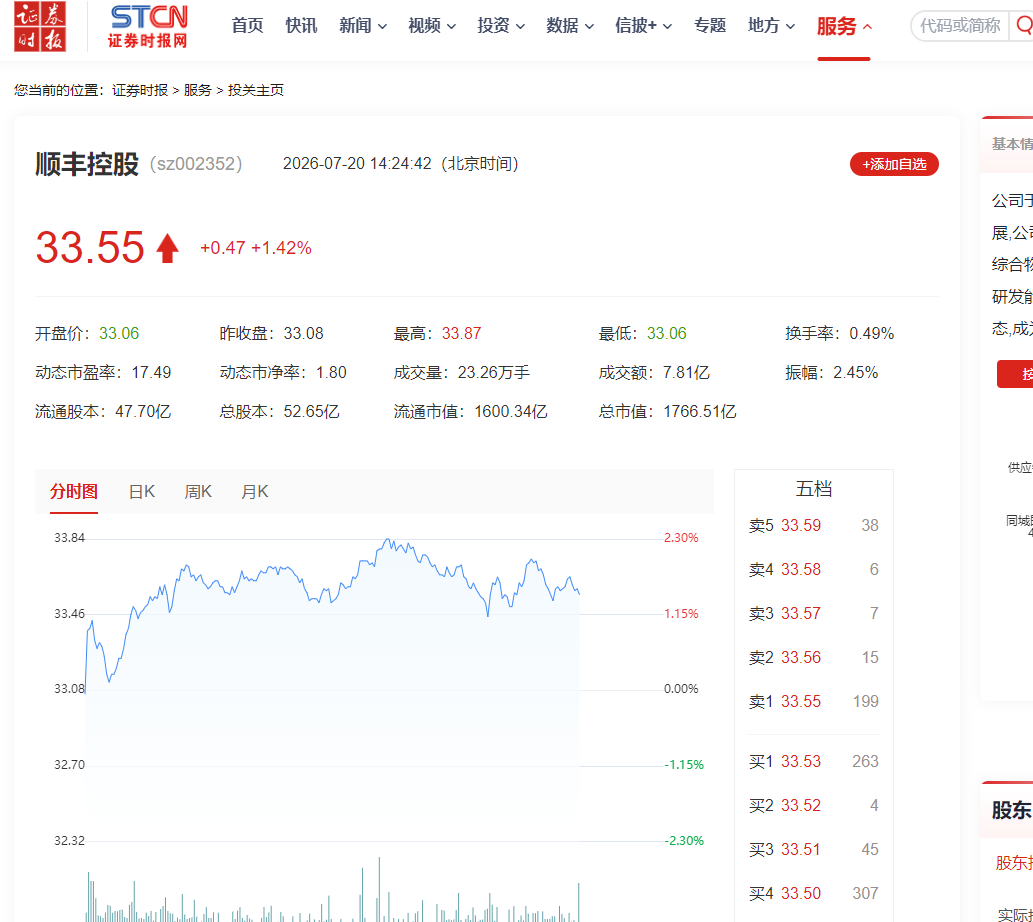1033x922 pixels.
Task: Click the 动态市盈率 value 17.49
Action: point(151,373)
